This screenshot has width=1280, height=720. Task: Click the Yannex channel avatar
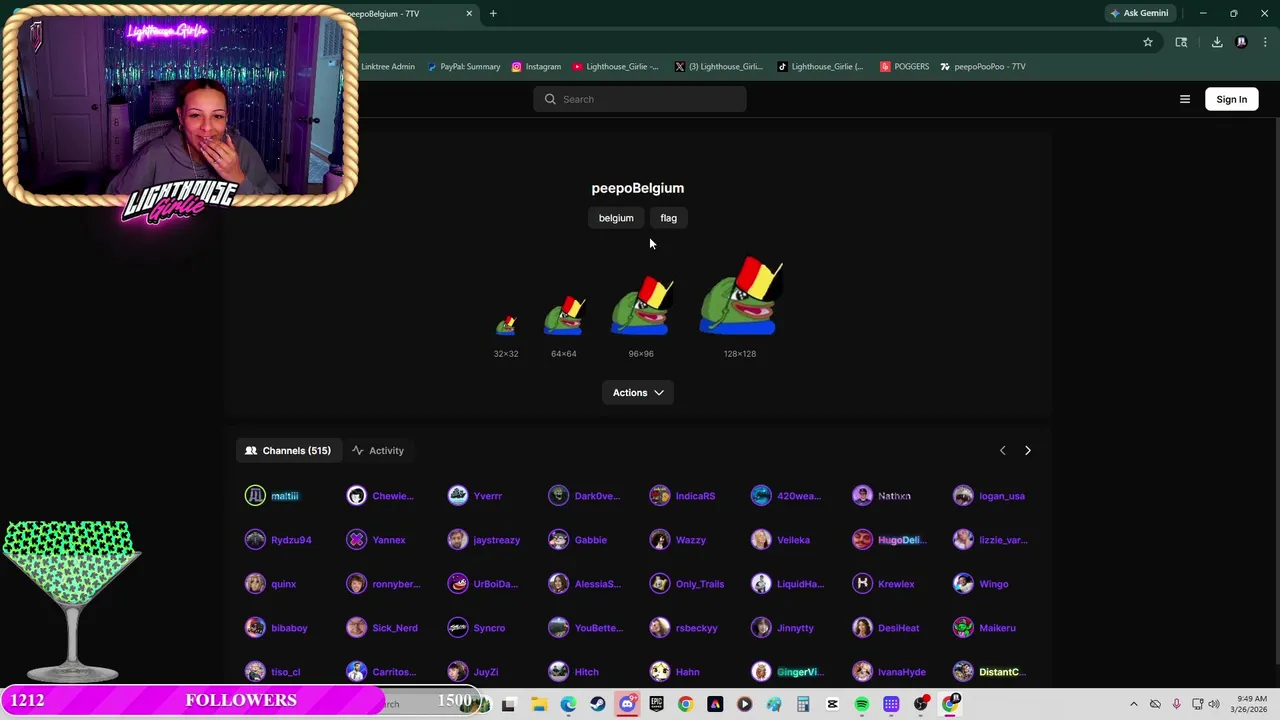pos(356,540)
